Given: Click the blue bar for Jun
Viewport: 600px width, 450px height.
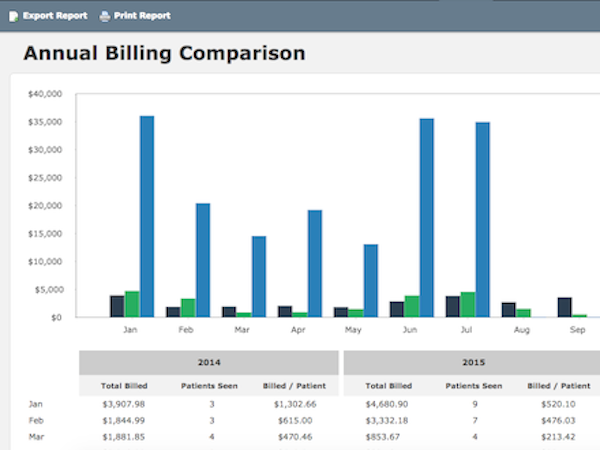Looking at the screenshot, I should pos(426,217).
